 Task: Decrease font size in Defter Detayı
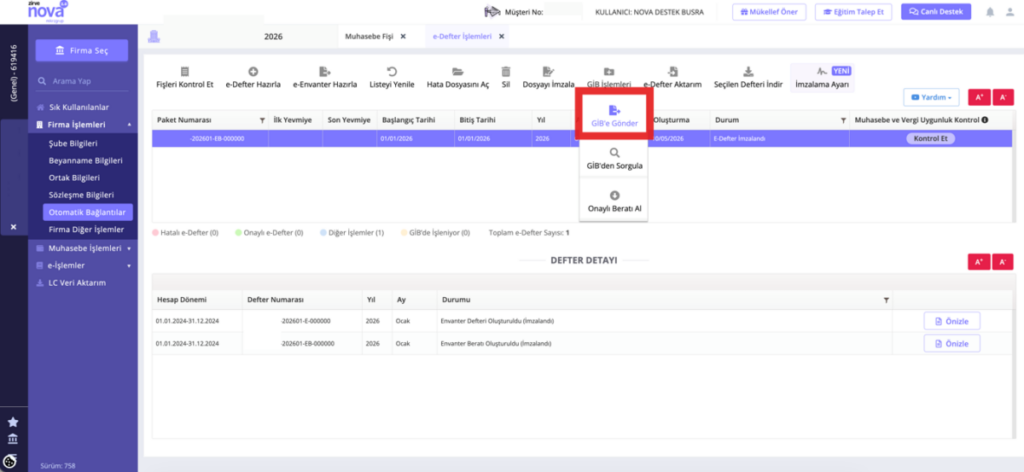click(x=1002, y=262)
